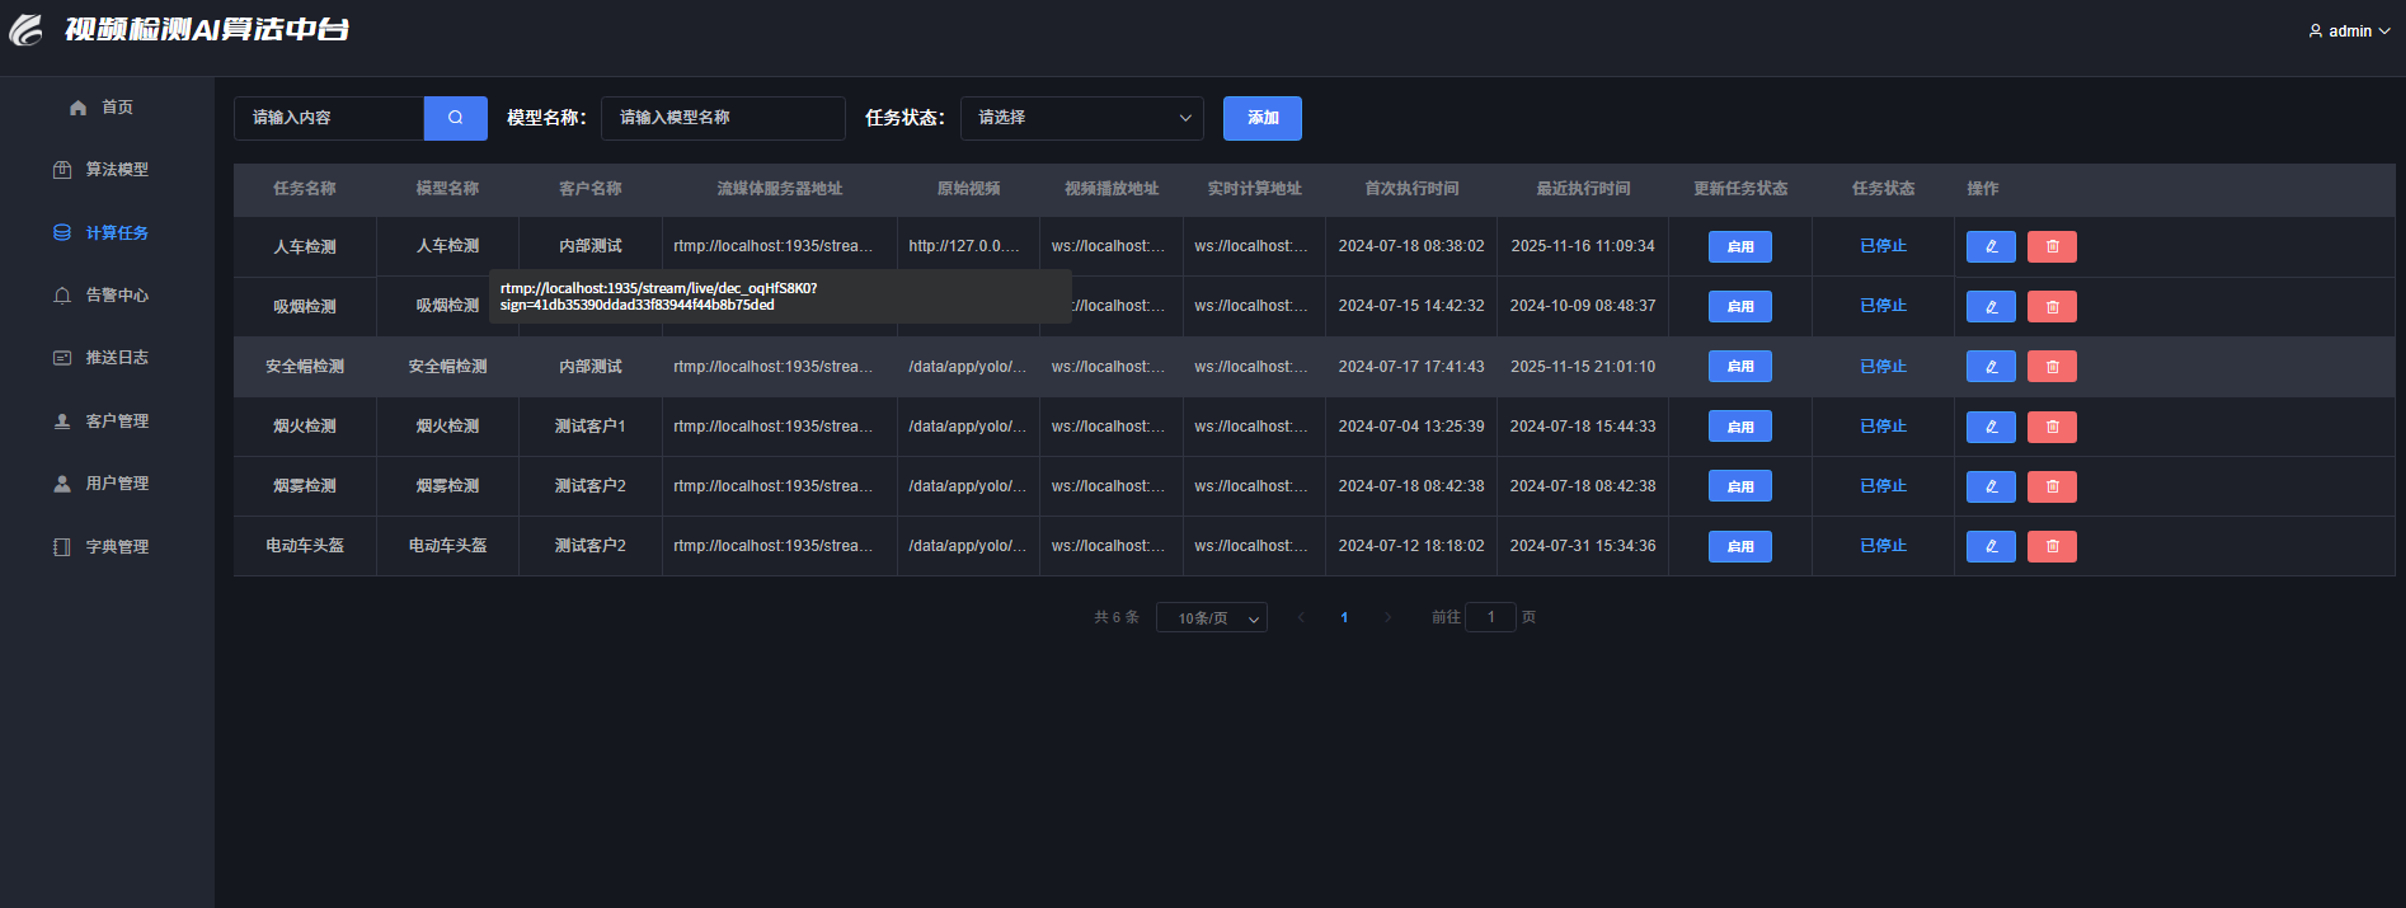2406x908 pixels.
Task: Enable the 吸烟检测 task with 启用
Action: pyautogui.click(x=1740, y=306)
